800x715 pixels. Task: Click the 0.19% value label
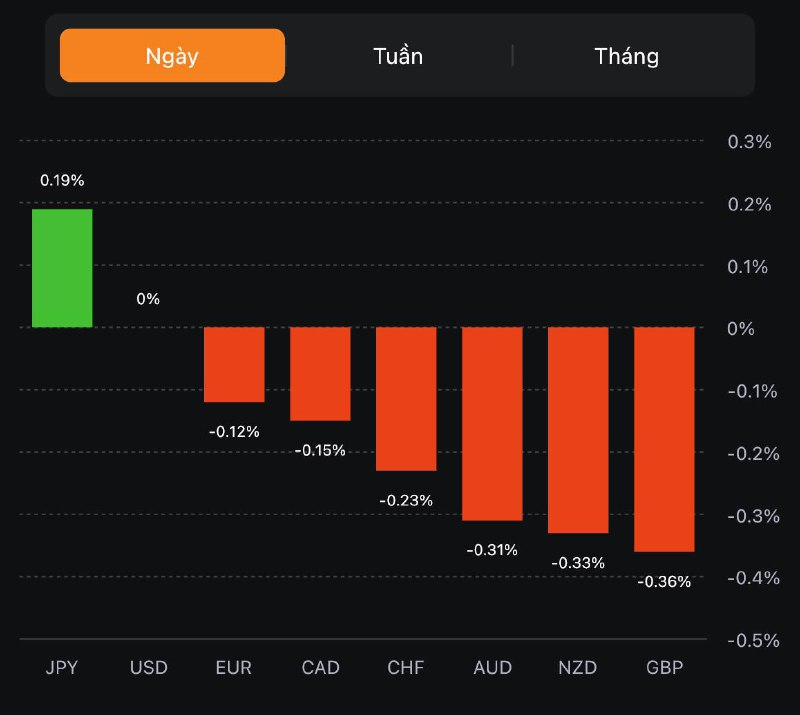tap(62, 181)
